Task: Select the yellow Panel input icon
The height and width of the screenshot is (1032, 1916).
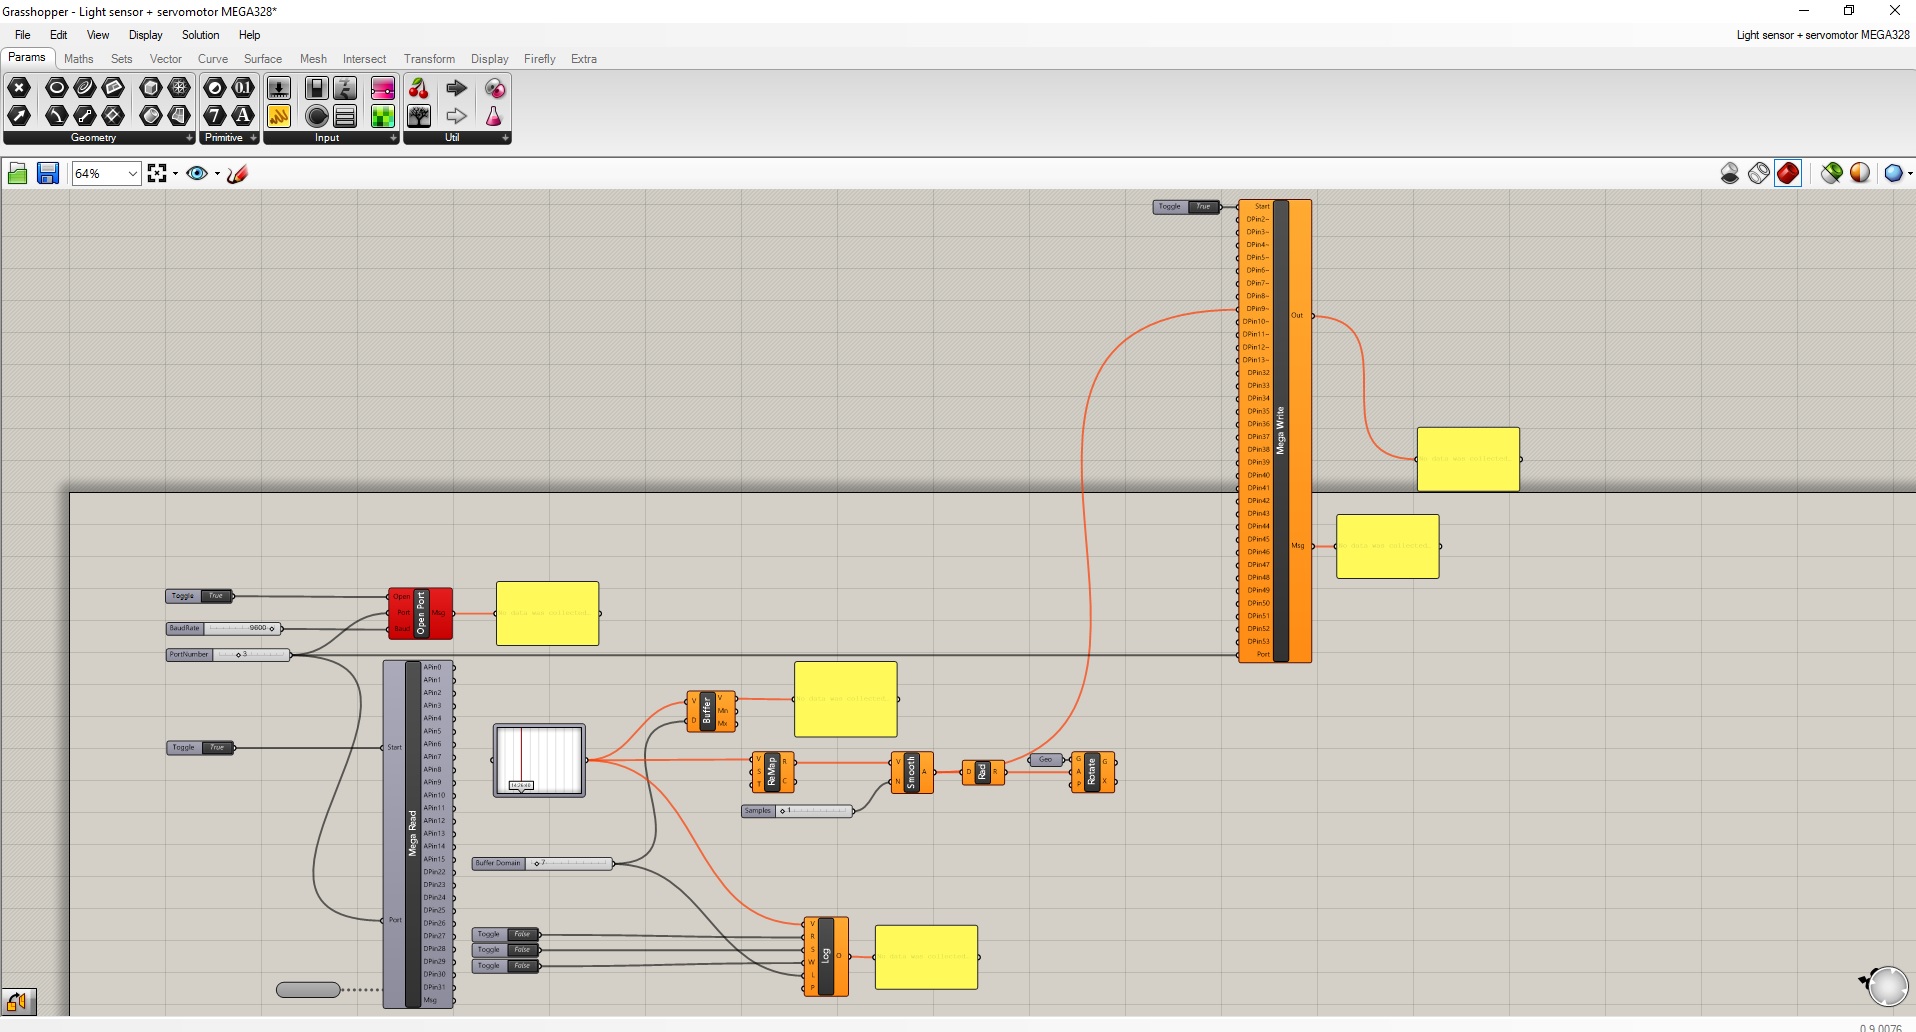Action: (279, 116)
